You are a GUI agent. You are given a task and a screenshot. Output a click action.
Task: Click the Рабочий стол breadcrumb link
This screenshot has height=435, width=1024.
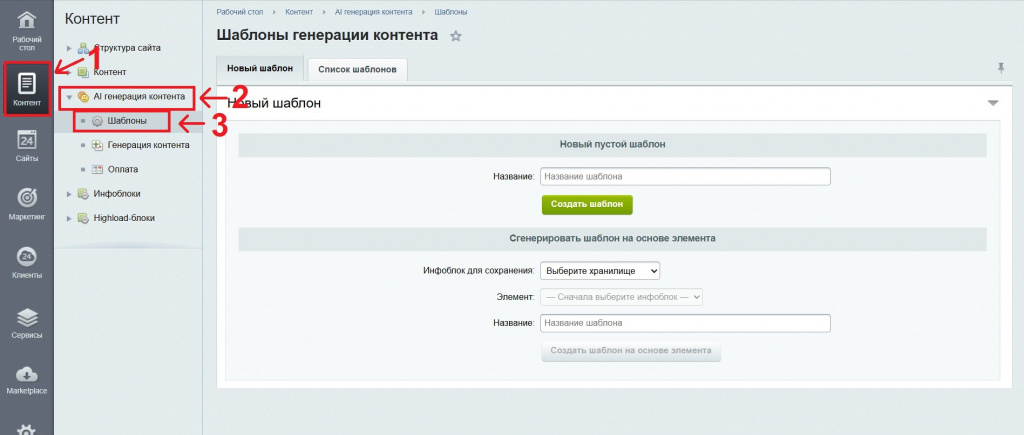click(x=240, y=12)
